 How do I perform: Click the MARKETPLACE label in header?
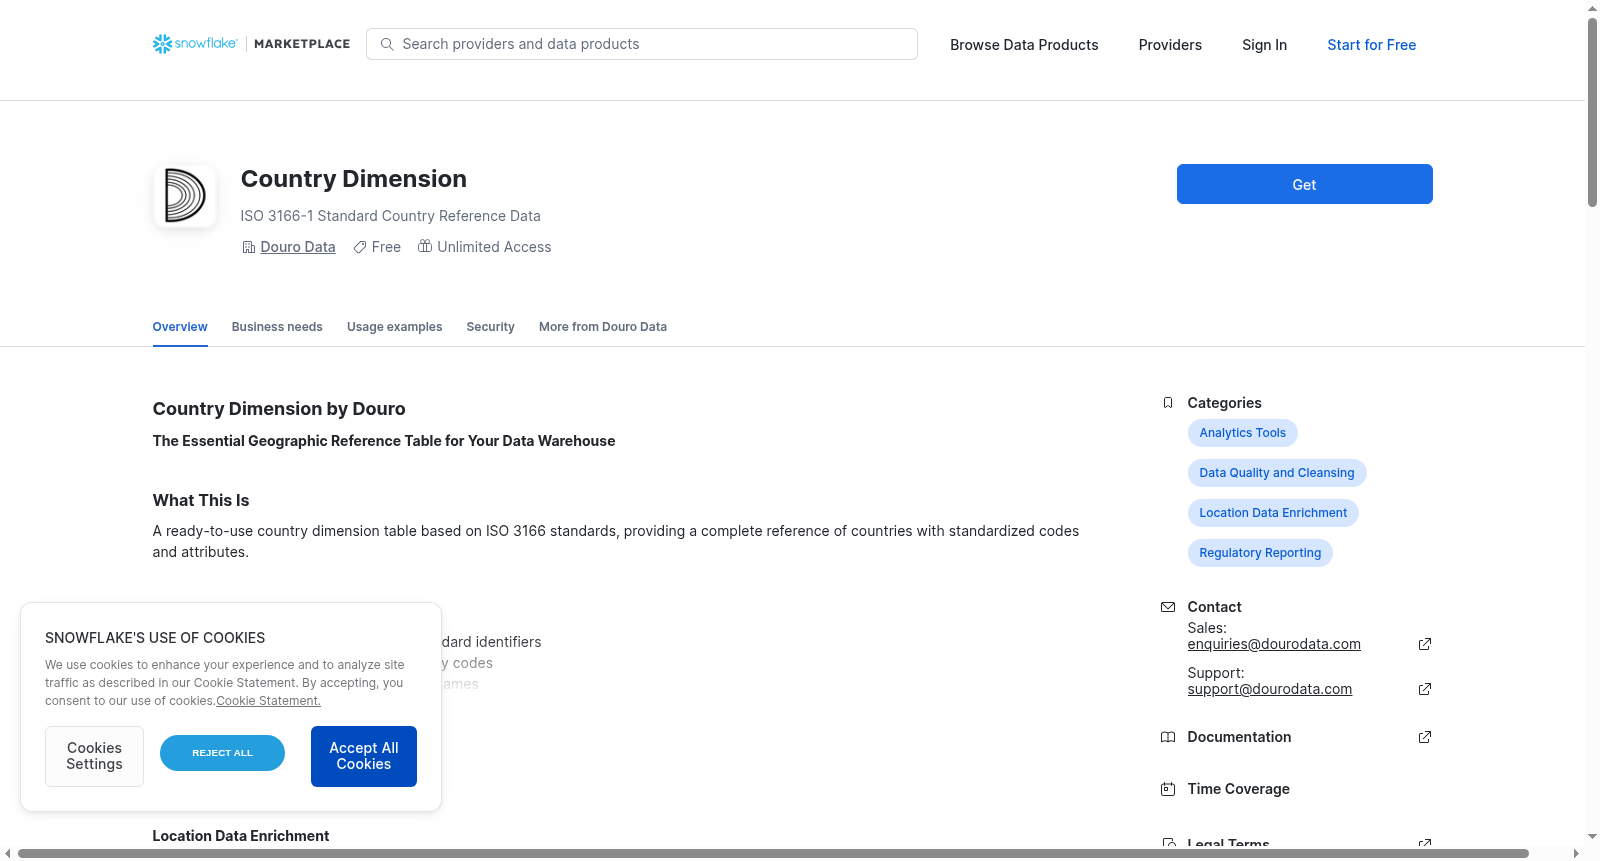[x=302, y=44]
